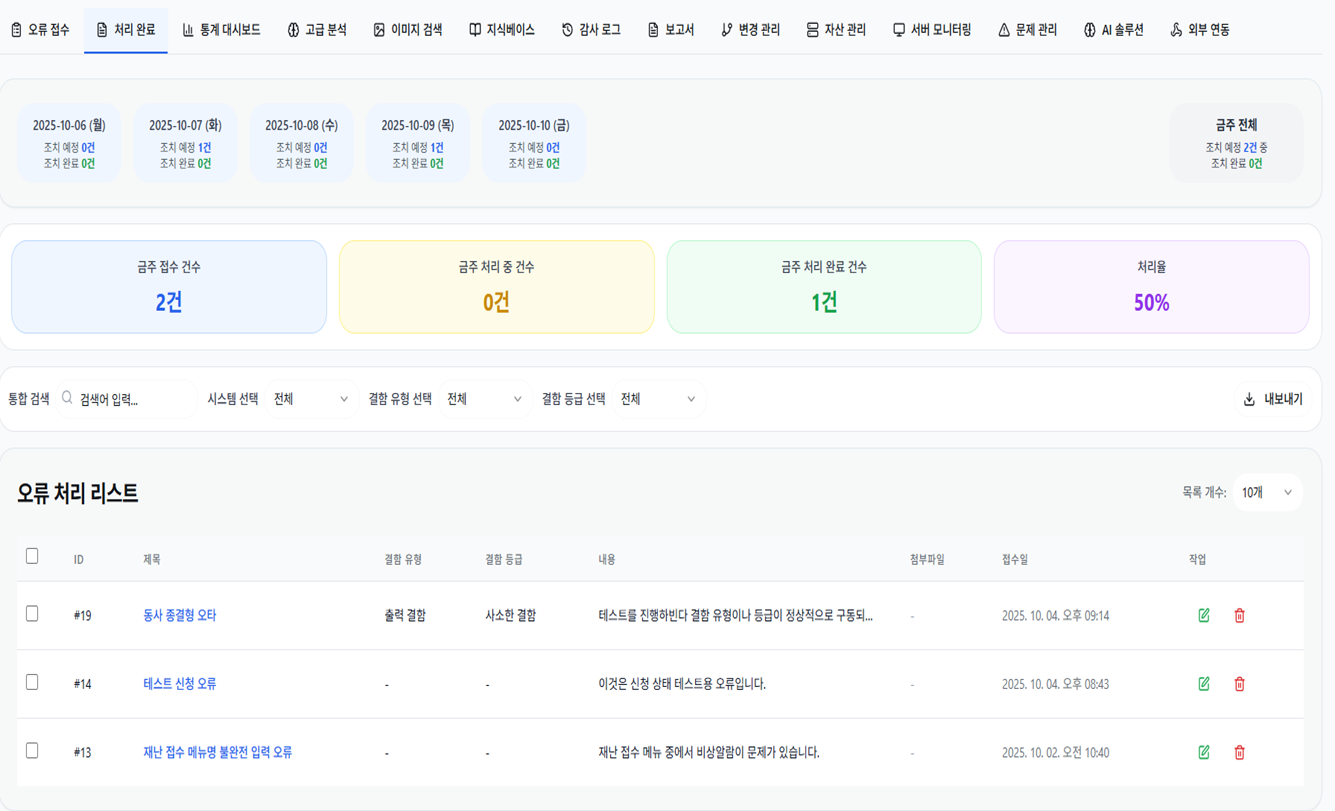This screenshot has width=1335, height=811.
Task: Open the 결함 등급 선택 dropdown
Action: tap(658, 399)
